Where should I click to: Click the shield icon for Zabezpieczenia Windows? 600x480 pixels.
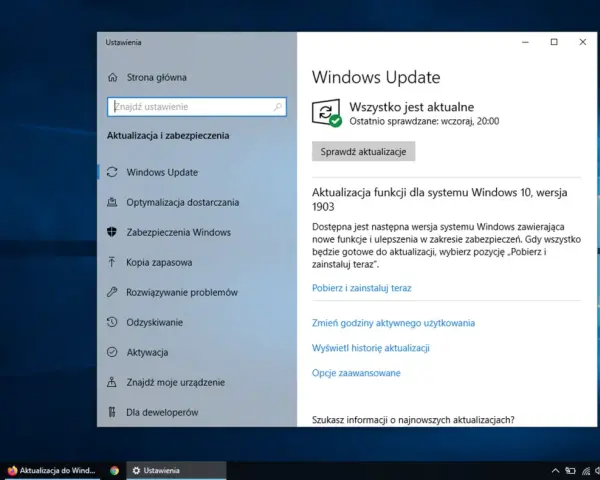click(x=112, y=232)
